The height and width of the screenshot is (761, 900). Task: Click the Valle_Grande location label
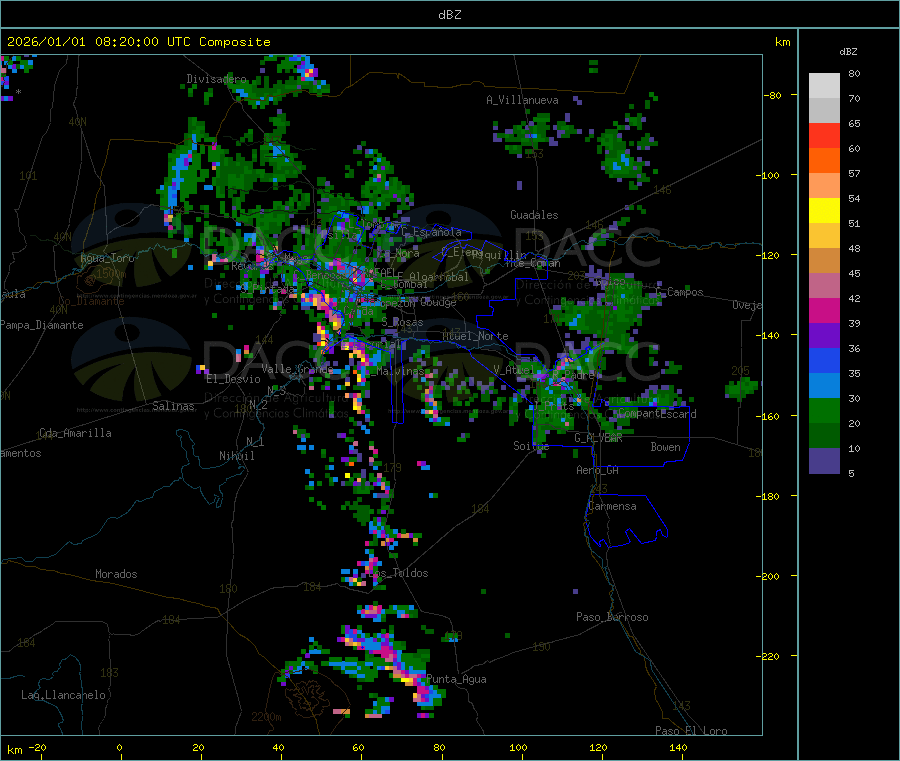pyautogui.click(x=297, y=369)
